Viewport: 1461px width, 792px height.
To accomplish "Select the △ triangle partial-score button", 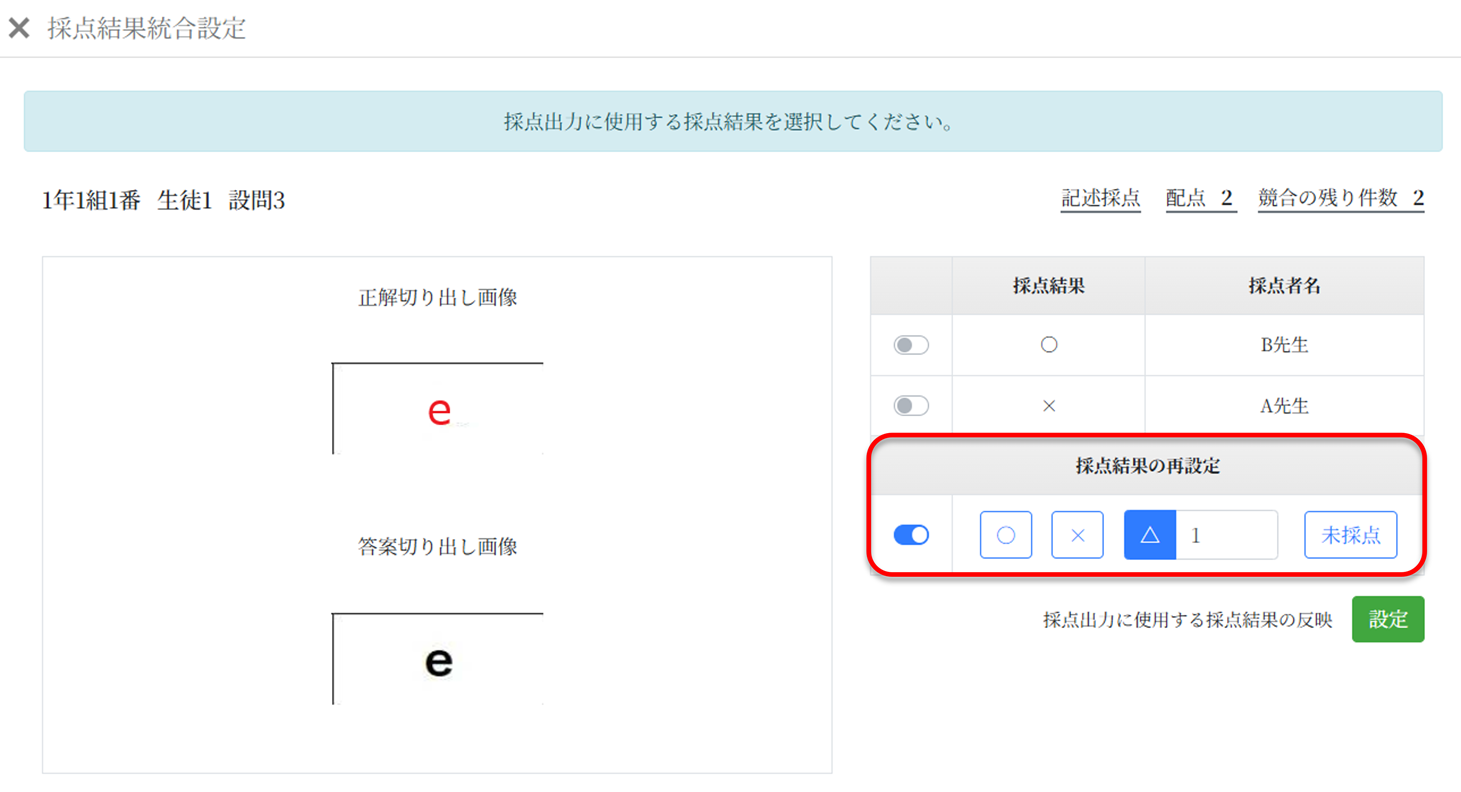I will [x=1150, y=535].
